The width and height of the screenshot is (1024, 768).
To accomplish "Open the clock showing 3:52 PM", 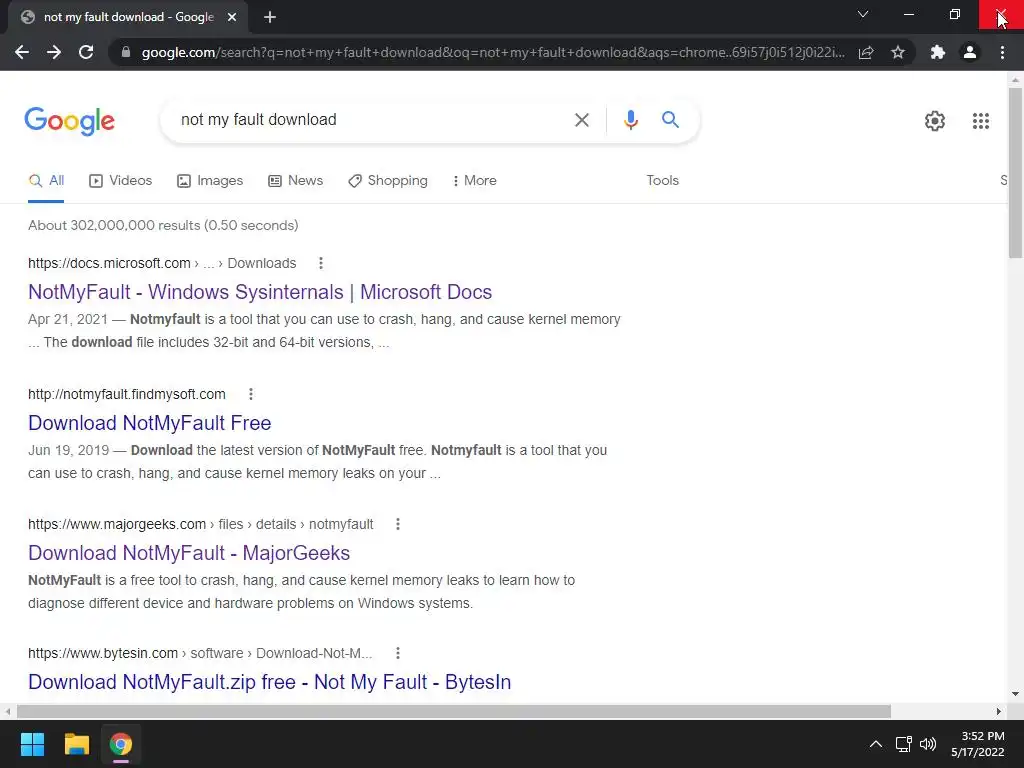I will click(x=978, y=744).
